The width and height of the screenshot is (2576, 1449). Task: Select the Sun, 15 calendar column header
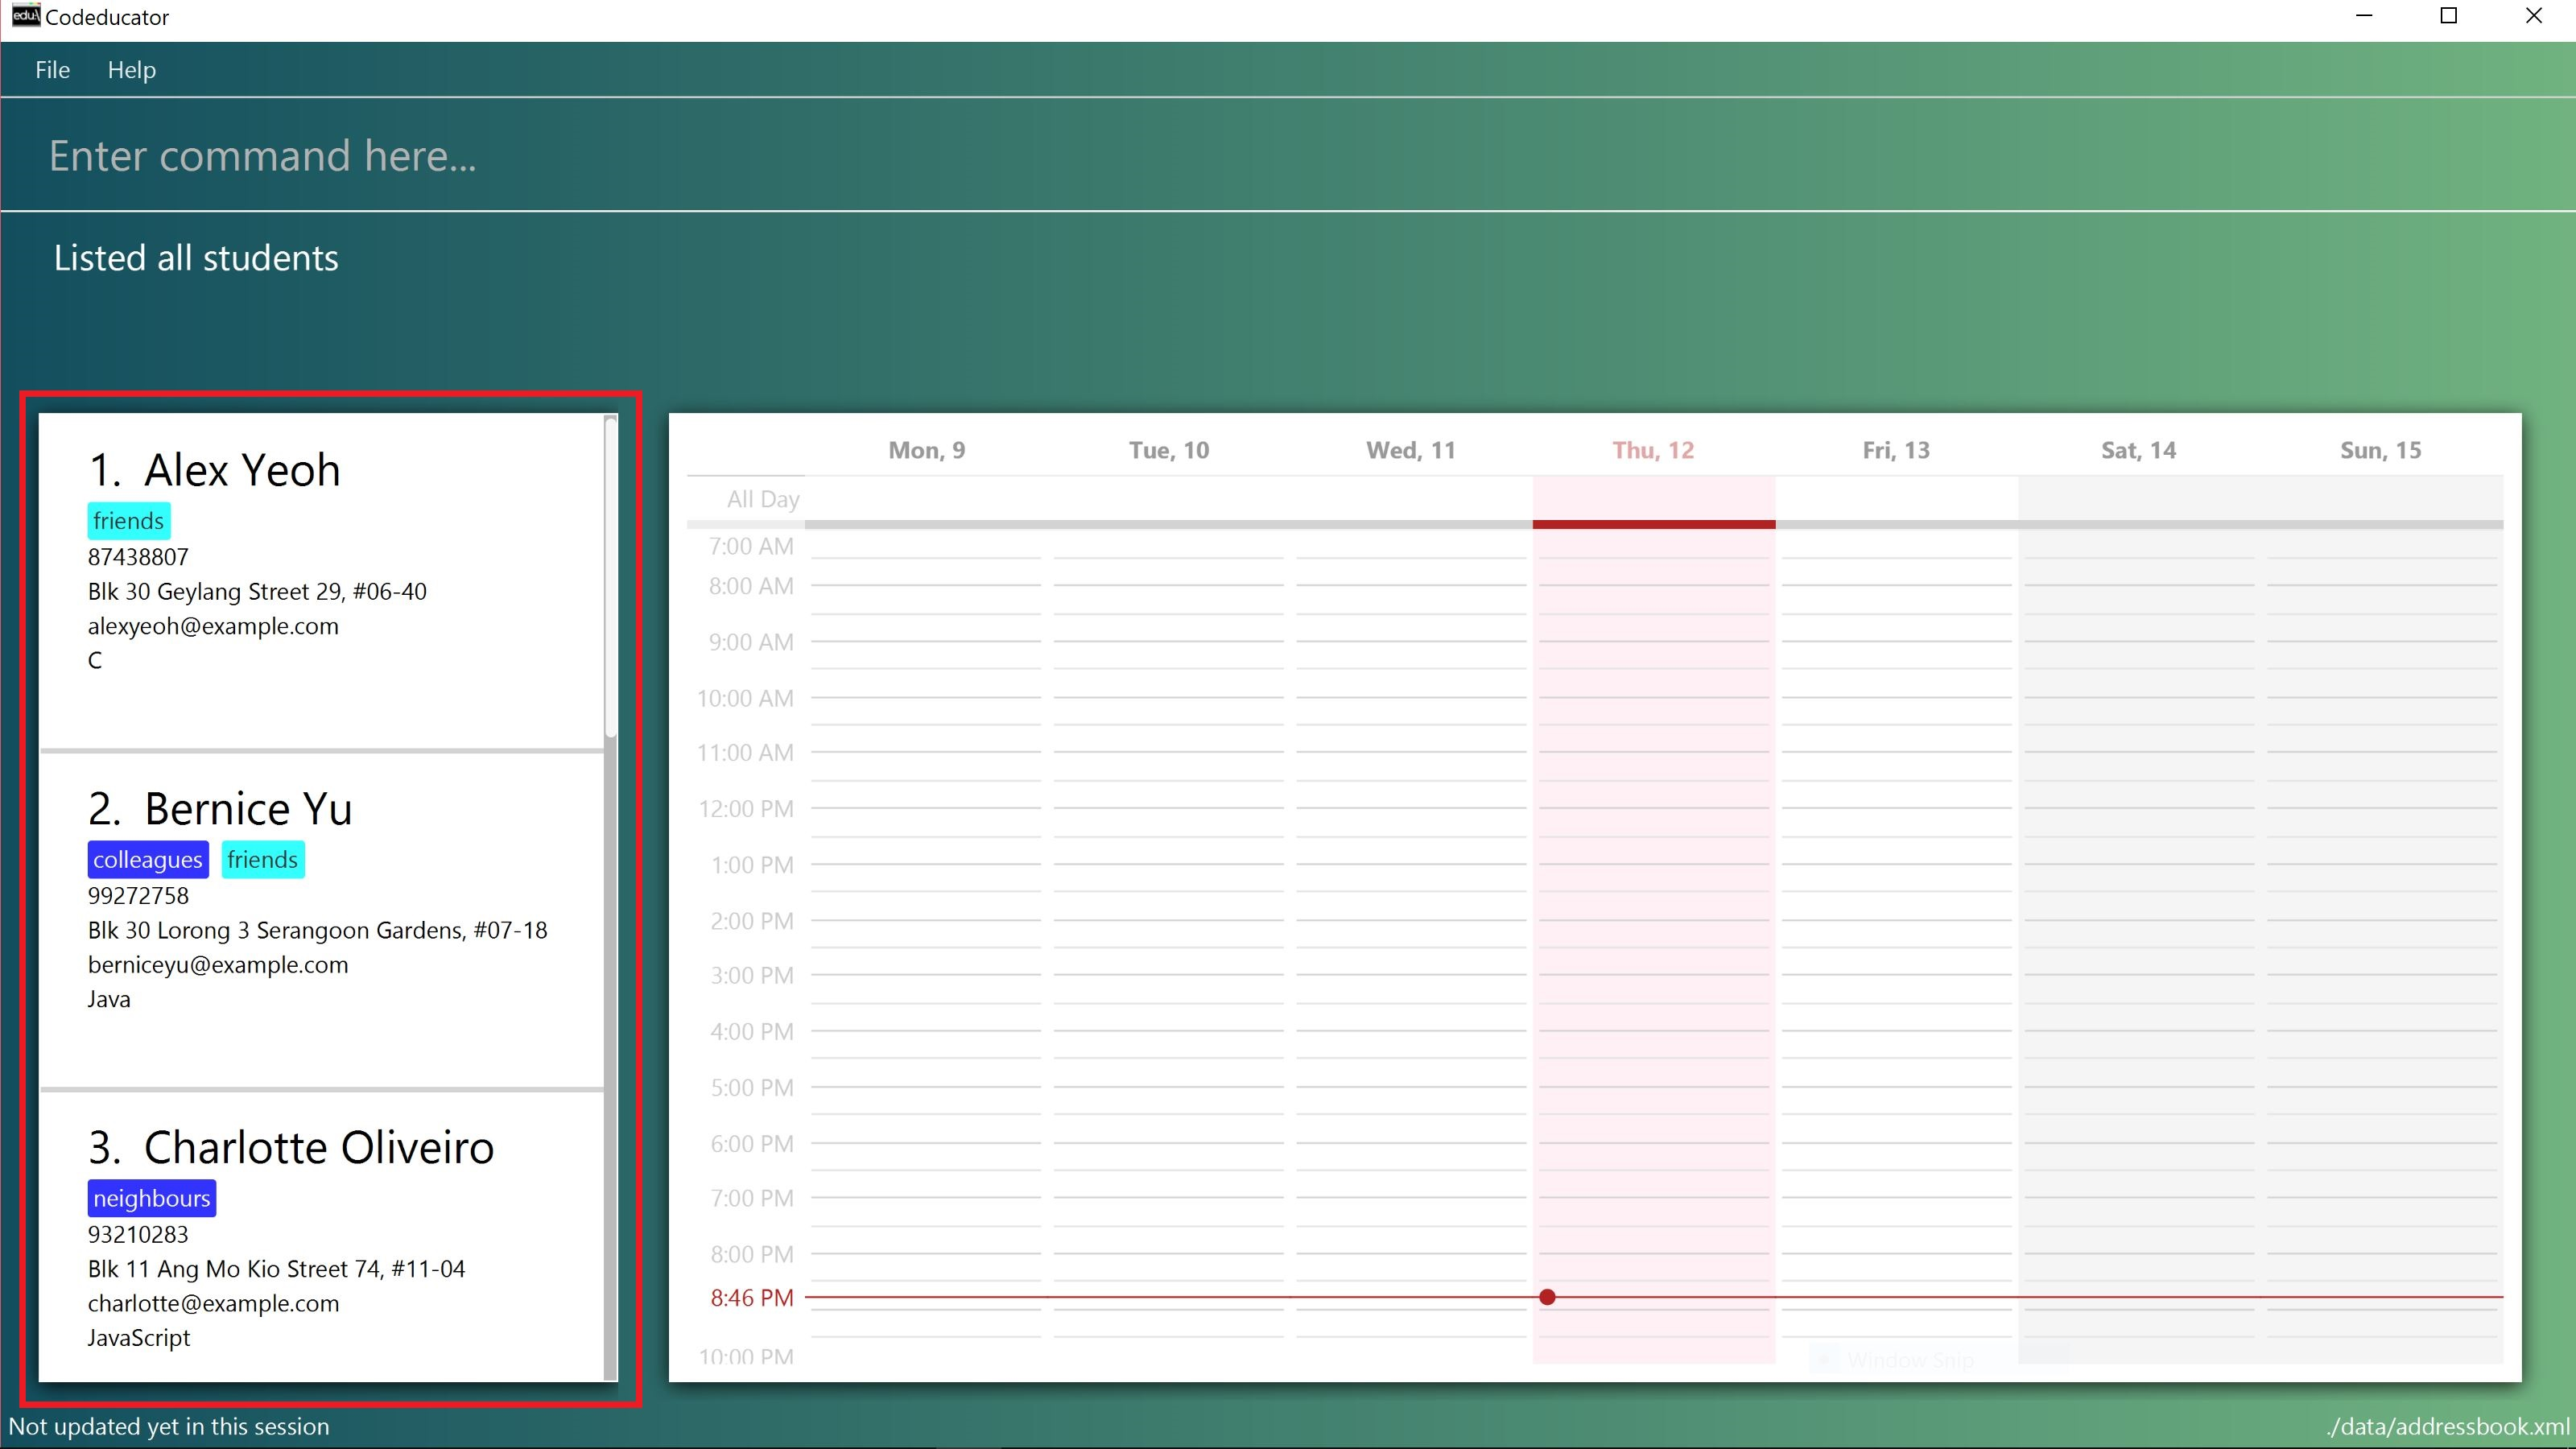2380,450
